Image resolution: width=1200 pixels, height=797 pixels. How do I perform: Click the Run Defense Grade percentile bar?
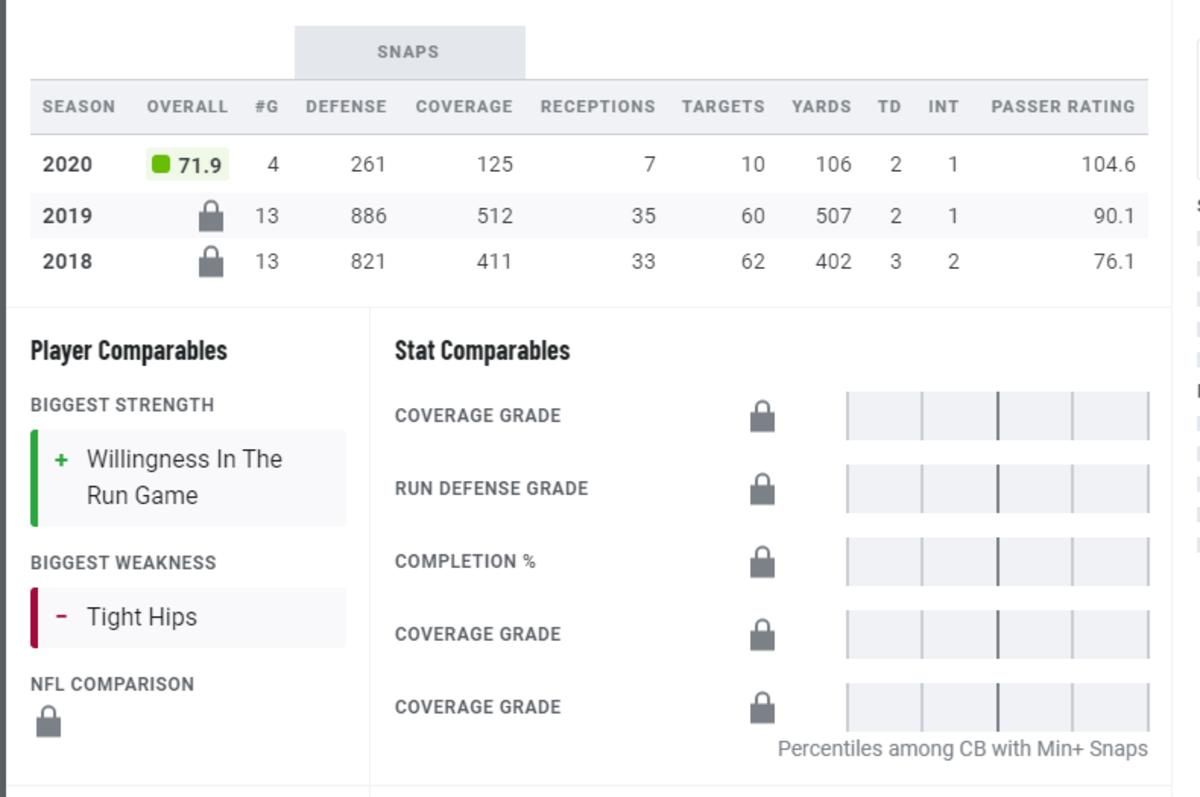998,489
